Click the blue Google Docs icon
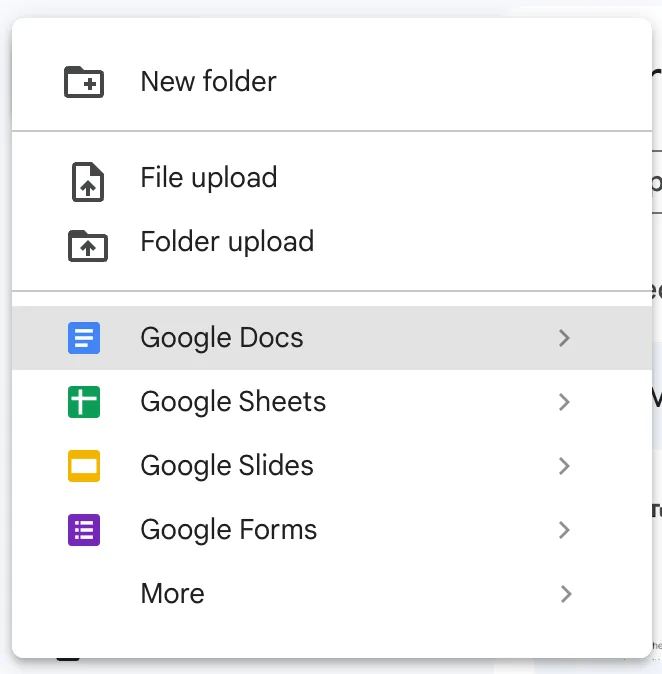 pyautogui.click(x=84, y=338)
